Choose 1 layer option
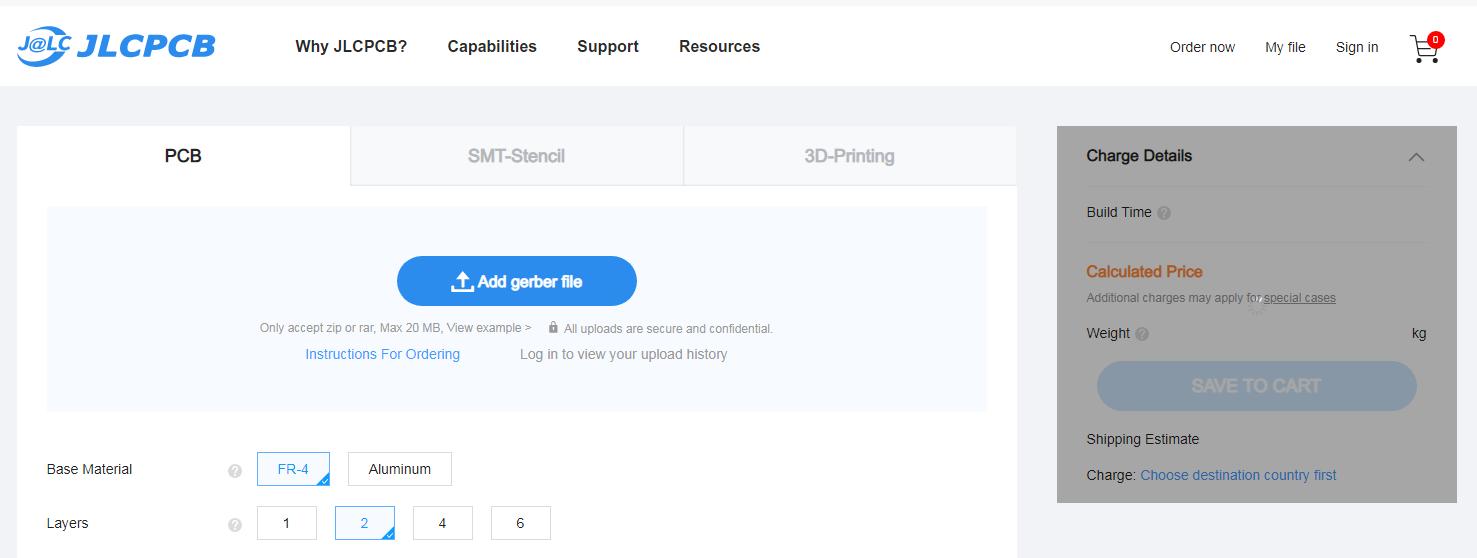This screenshot has width=1477, height=558. 286,523
